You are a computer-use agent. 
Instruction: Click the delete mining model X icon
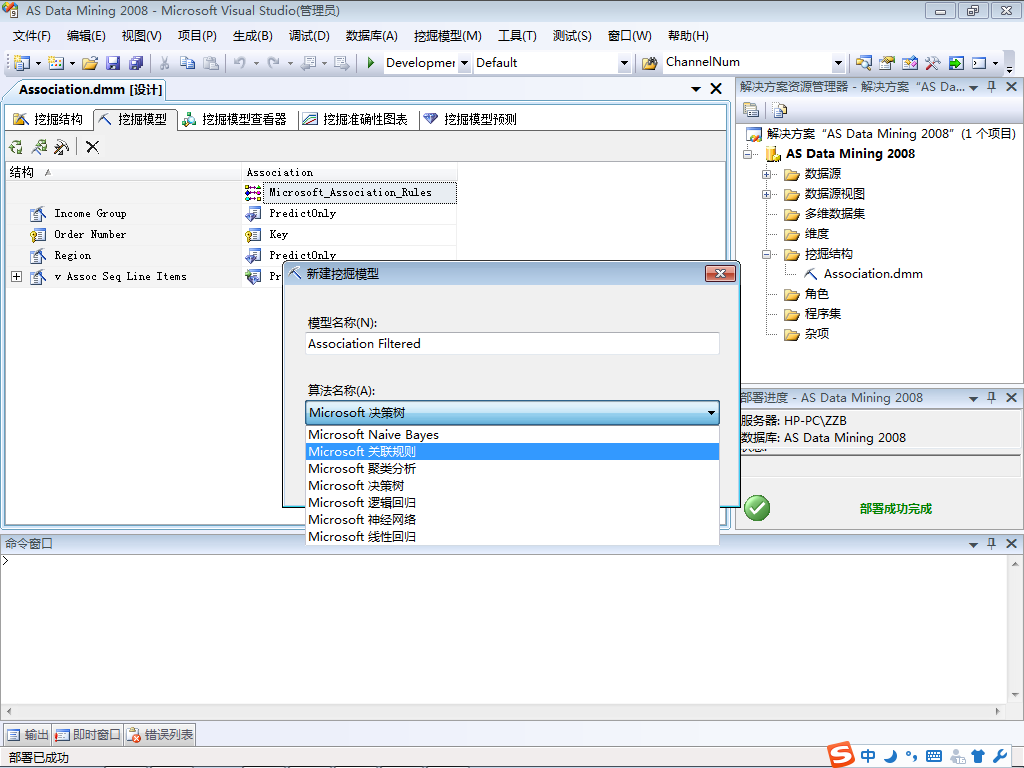[92, 147]
